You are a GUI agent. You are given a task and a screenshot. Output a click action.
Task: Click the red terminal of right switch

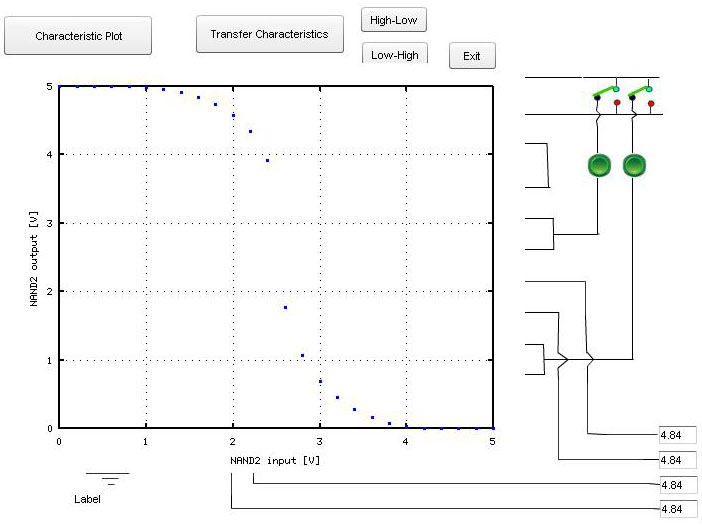(x=651, y=102)
